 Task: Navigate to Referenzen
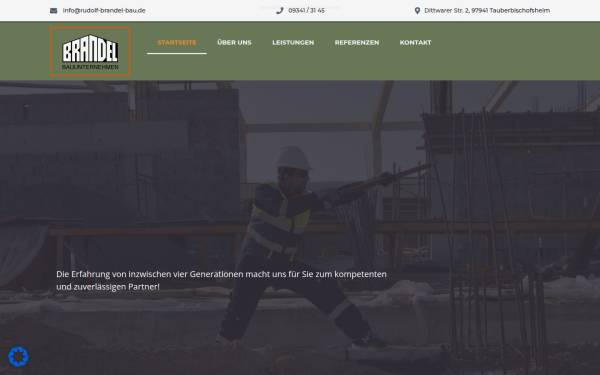[x=357, y=42]
